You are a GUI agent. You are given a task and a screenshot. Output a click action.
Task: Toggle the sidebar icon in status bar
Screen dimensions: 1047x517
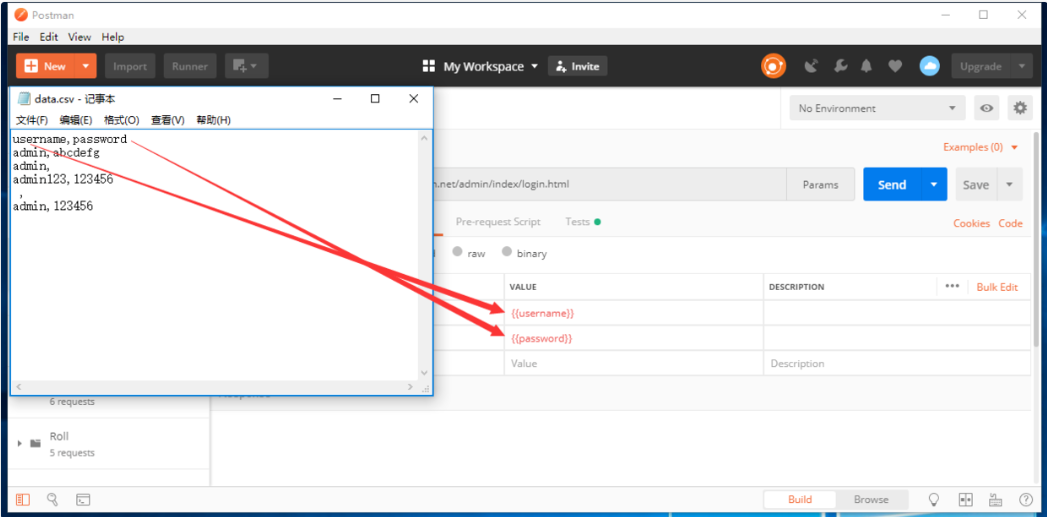point(23,500)
